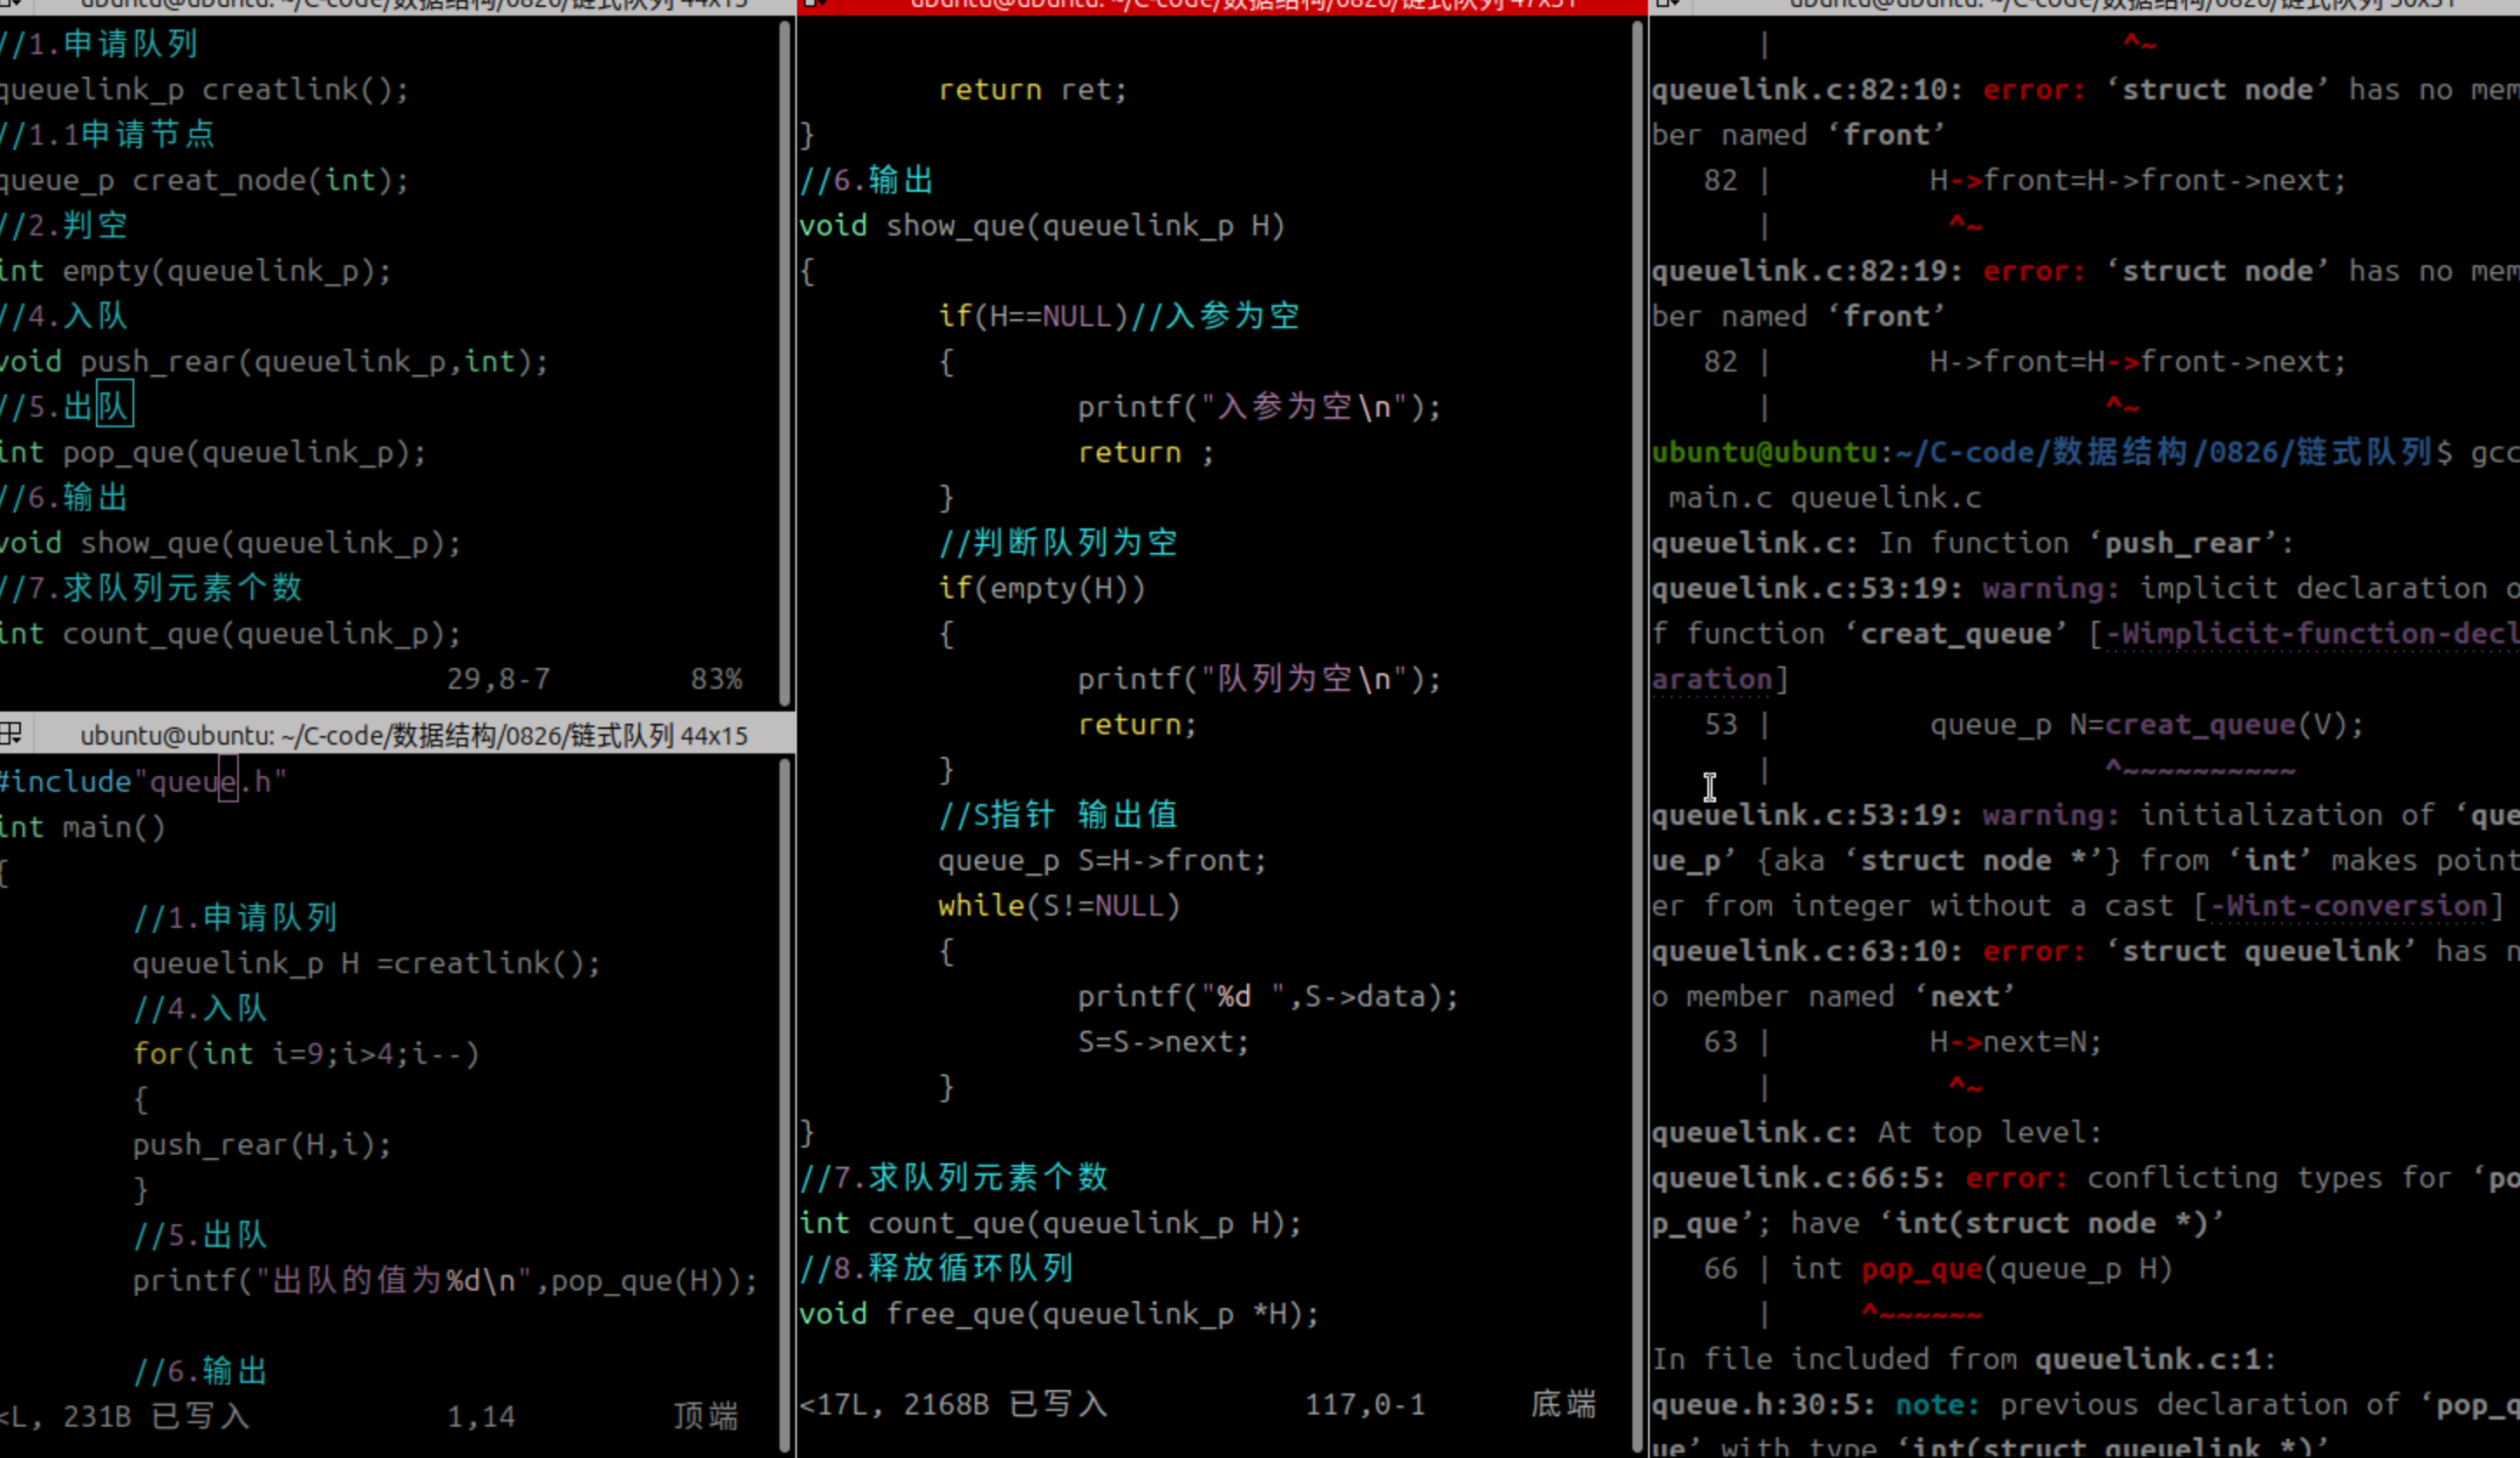2520x1458 pixels.
Task: Click the -Wimplicit-function-declaration underlined warning link
Action: tap(2312, 634)
